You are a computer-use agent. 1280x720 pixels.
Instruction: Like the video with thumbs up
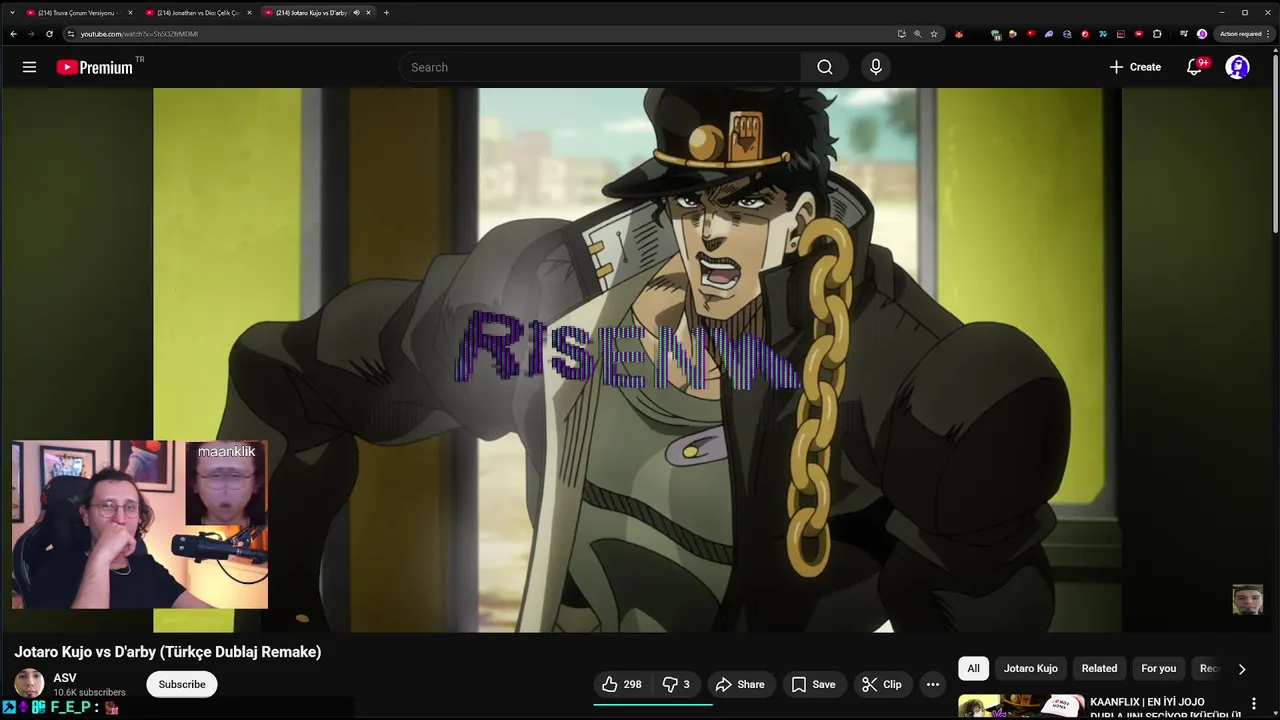(x=621, y=684)
